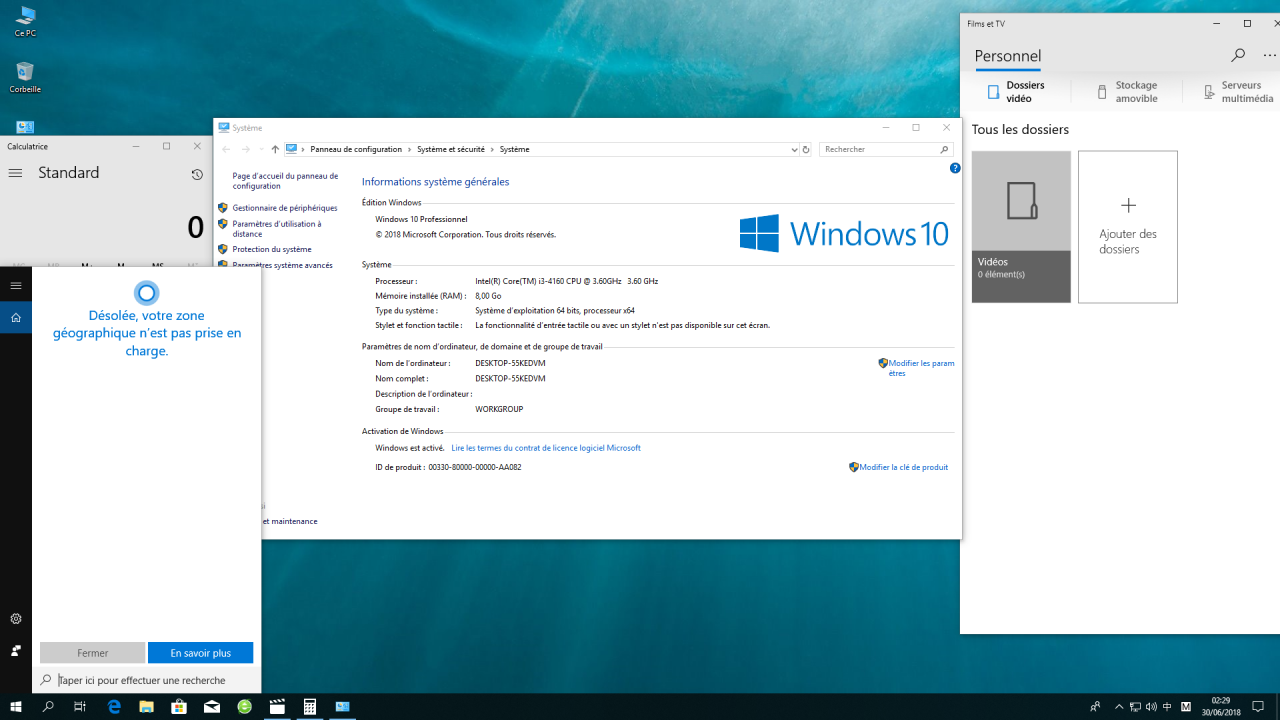Open Page d'accueil du panneau de configuration
1280x720 pixels.
[285, 181]
